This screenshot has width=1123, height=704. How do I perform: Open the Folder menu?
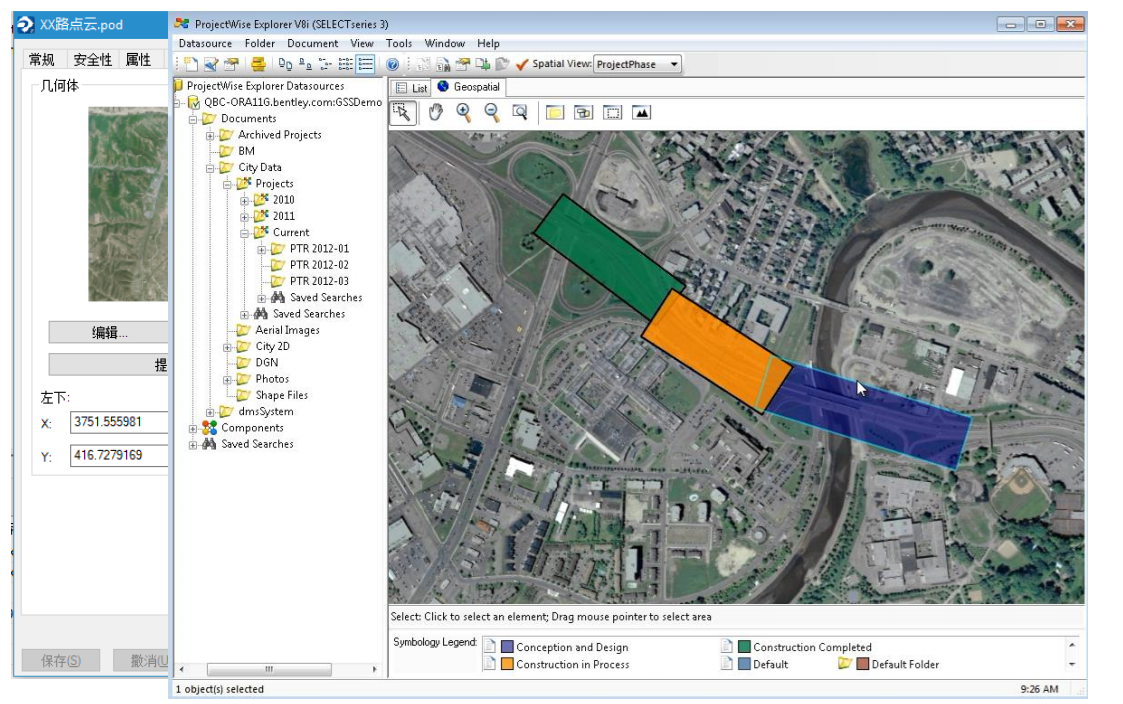click(x=260, y=44)
